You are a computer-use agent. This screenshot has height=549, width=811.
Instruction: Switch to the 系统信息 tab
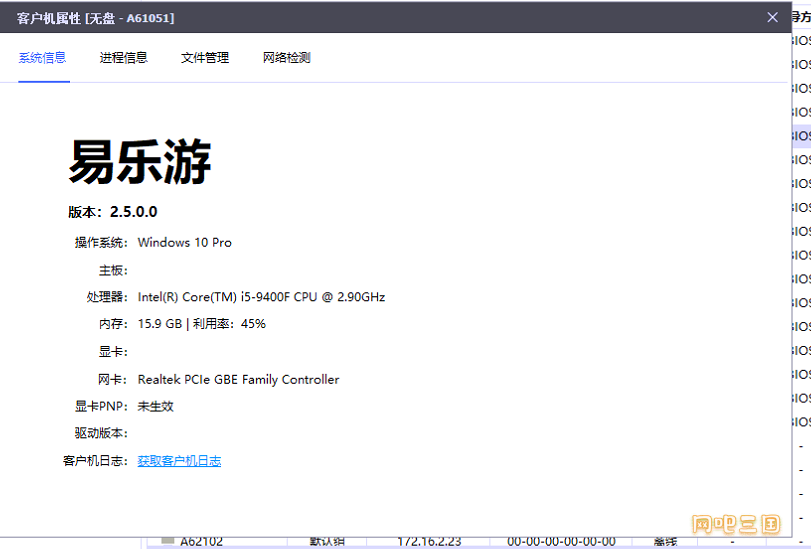(42, 58)
